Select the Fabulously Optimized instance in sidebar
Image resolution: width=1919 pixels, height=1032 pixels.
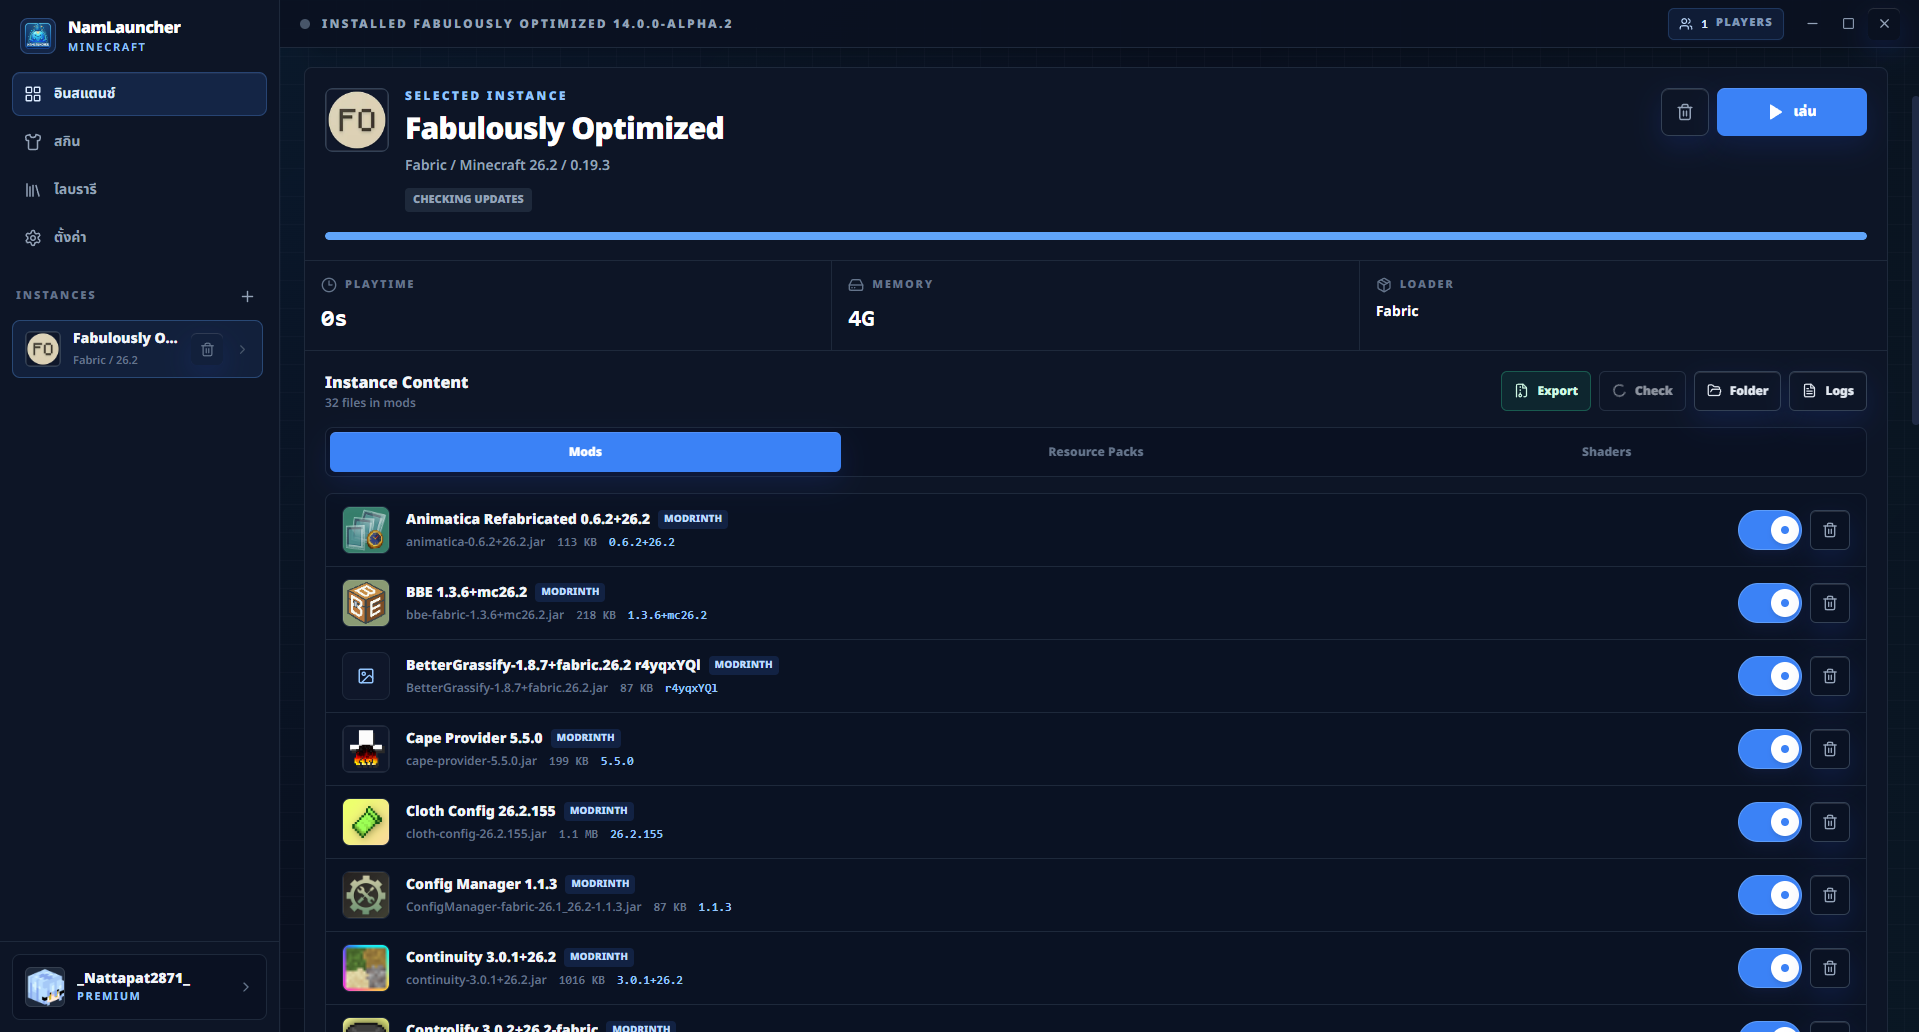coord(137,349)
